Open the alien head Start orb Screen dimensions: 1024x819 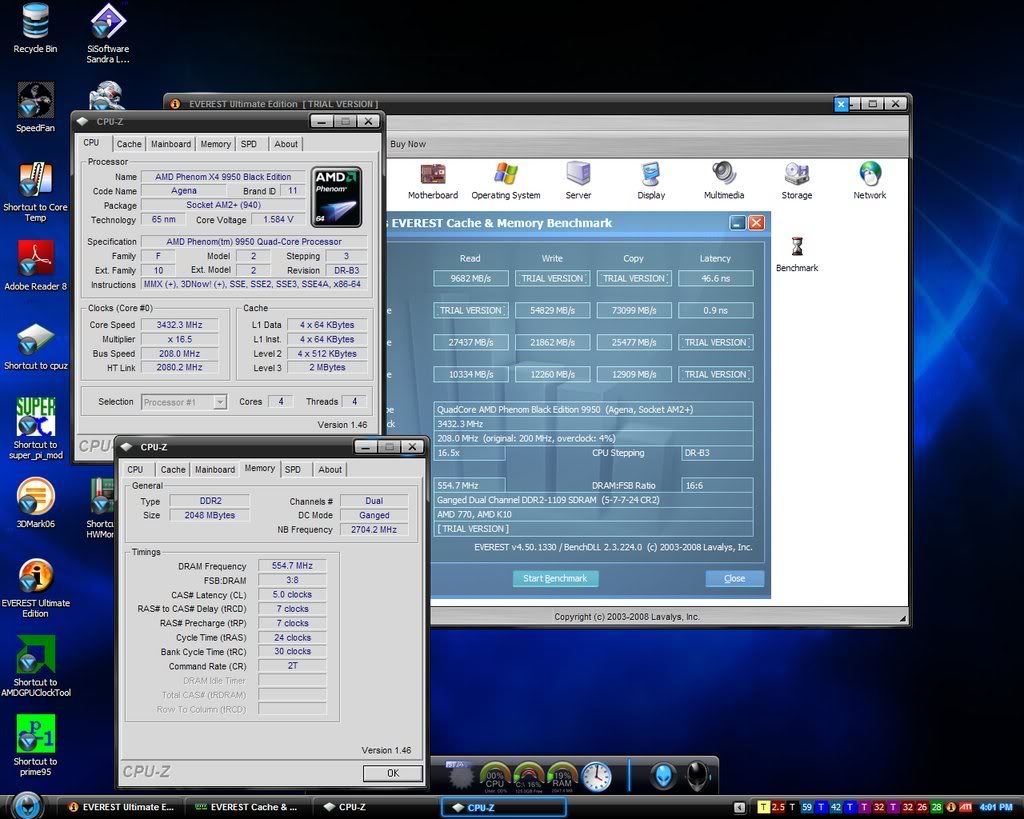tap(27, 806)
